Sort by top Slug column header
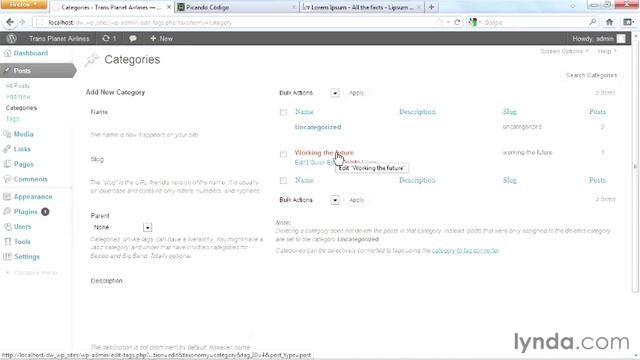This screenshot has width=640, height=360. [x=509, y=112]
